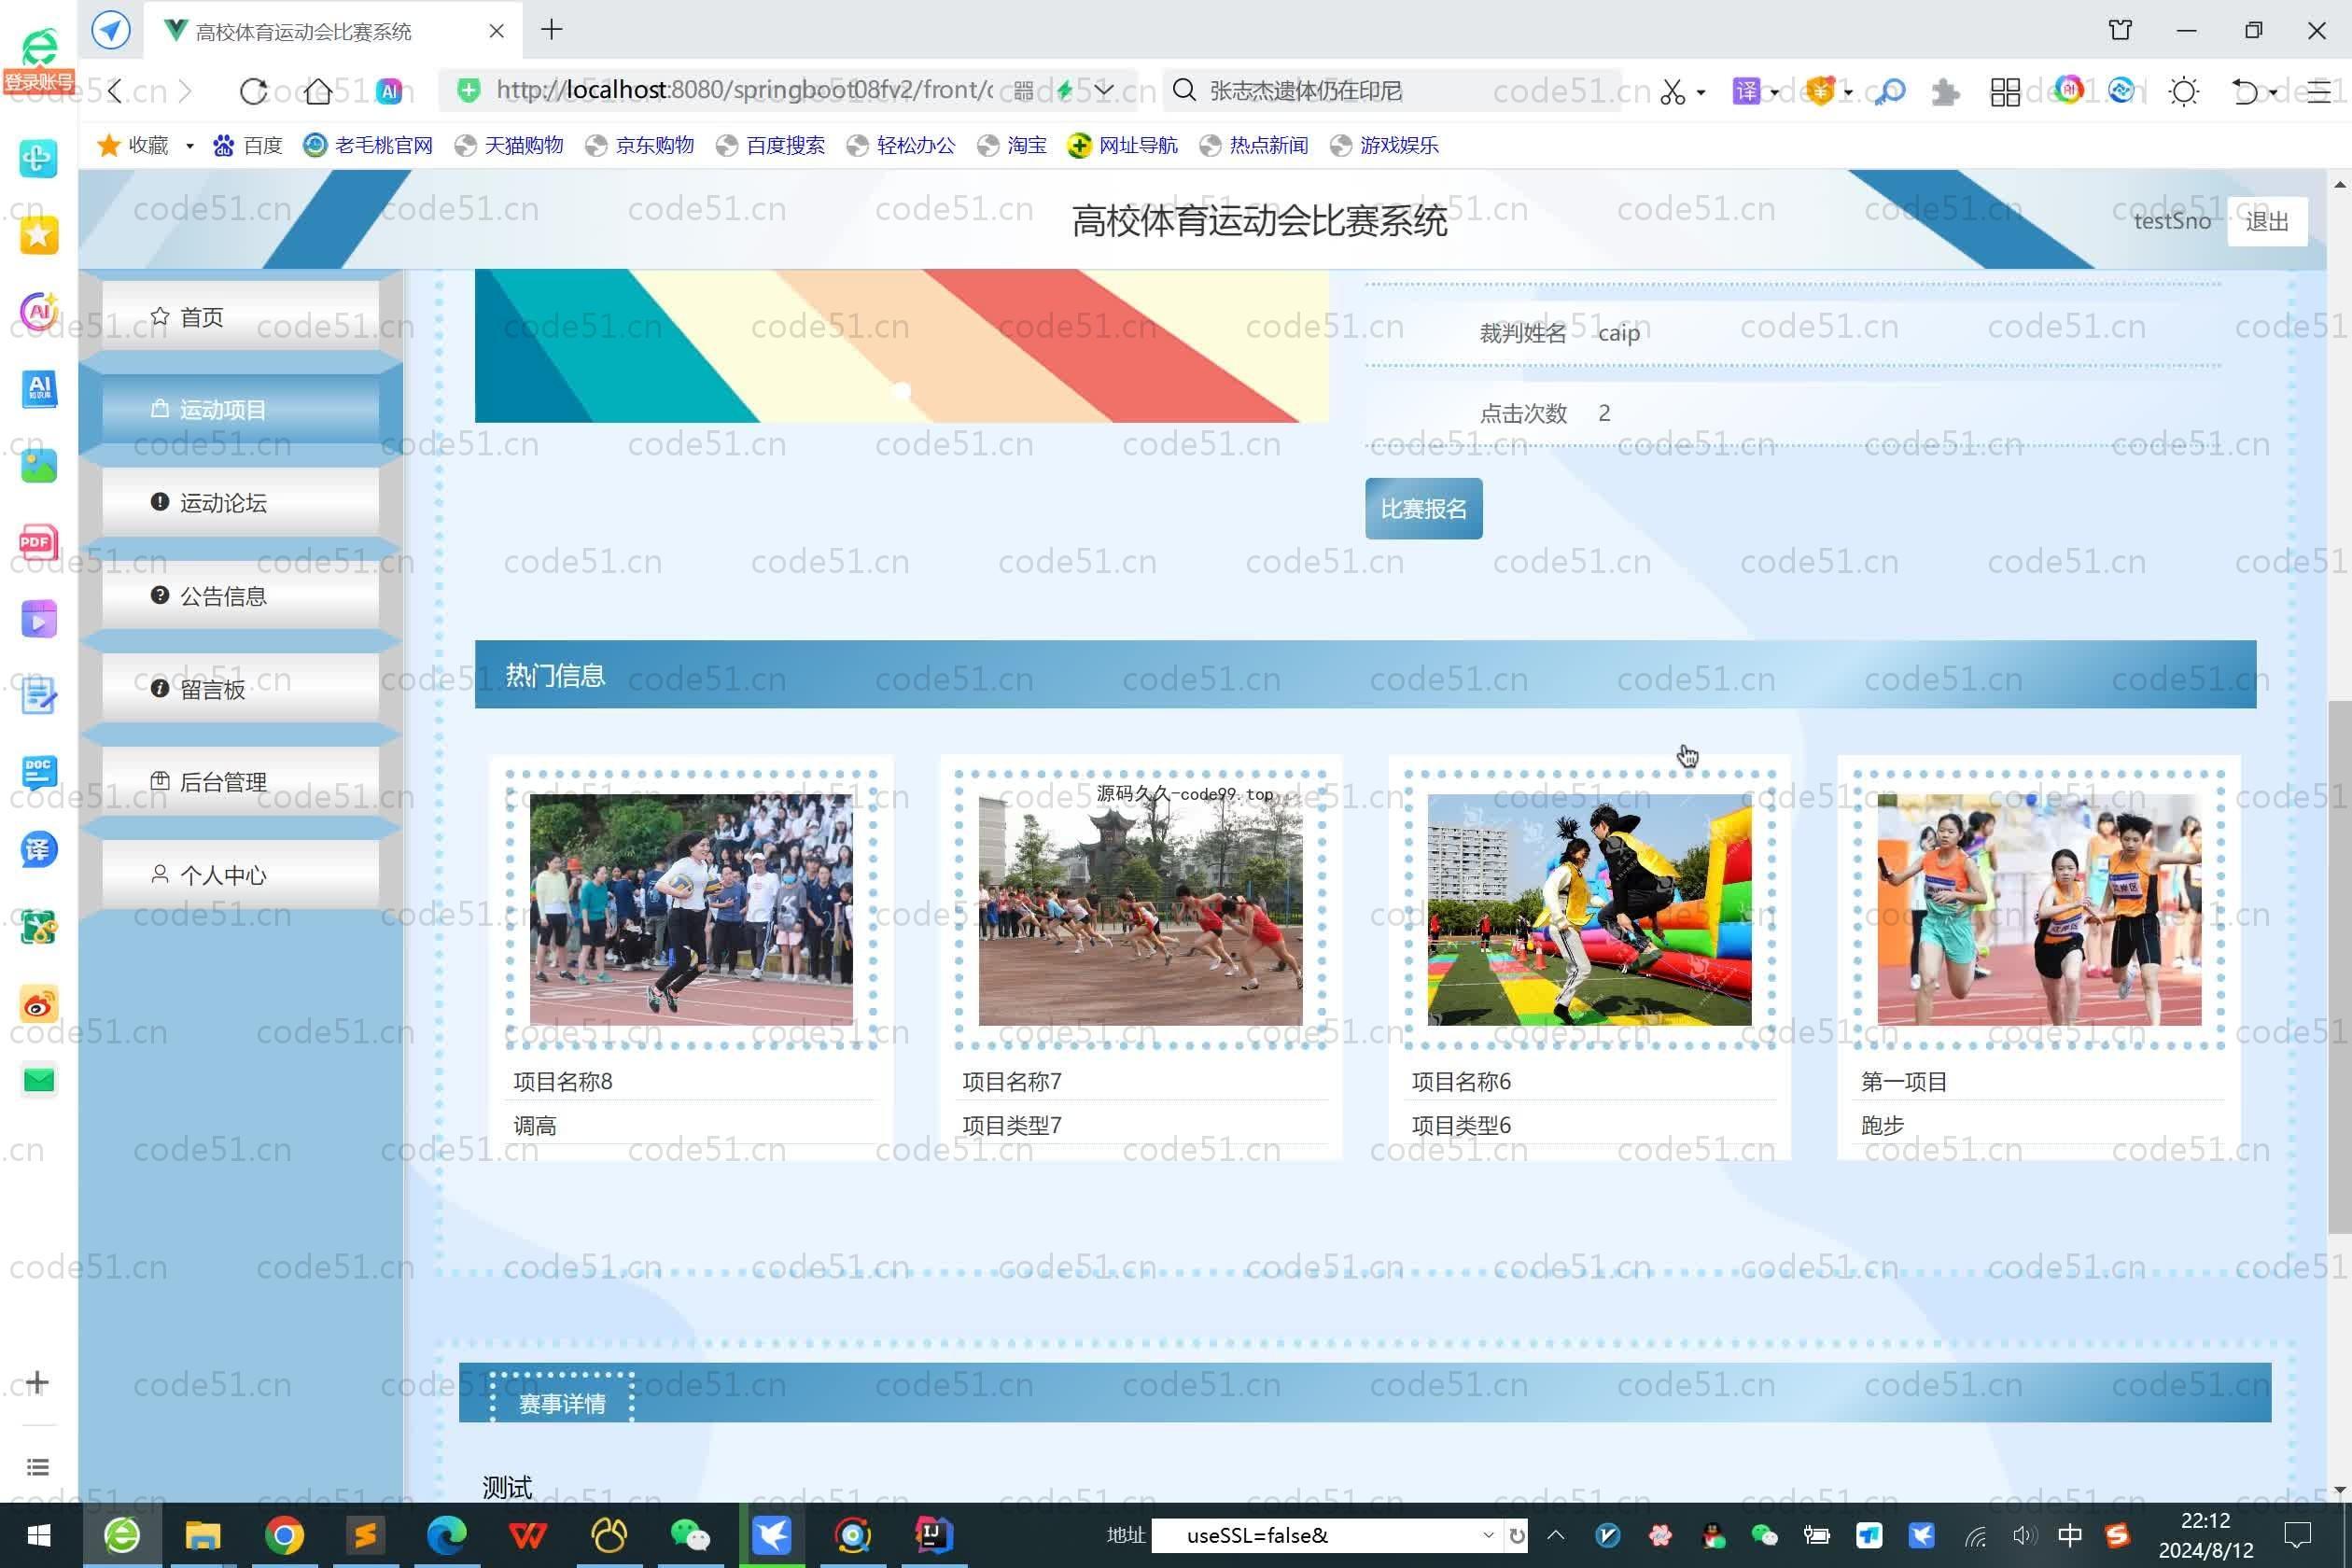Open the AI knowledge icon in sidebar
2352x1568 pixels.
(x=38, y=388)
